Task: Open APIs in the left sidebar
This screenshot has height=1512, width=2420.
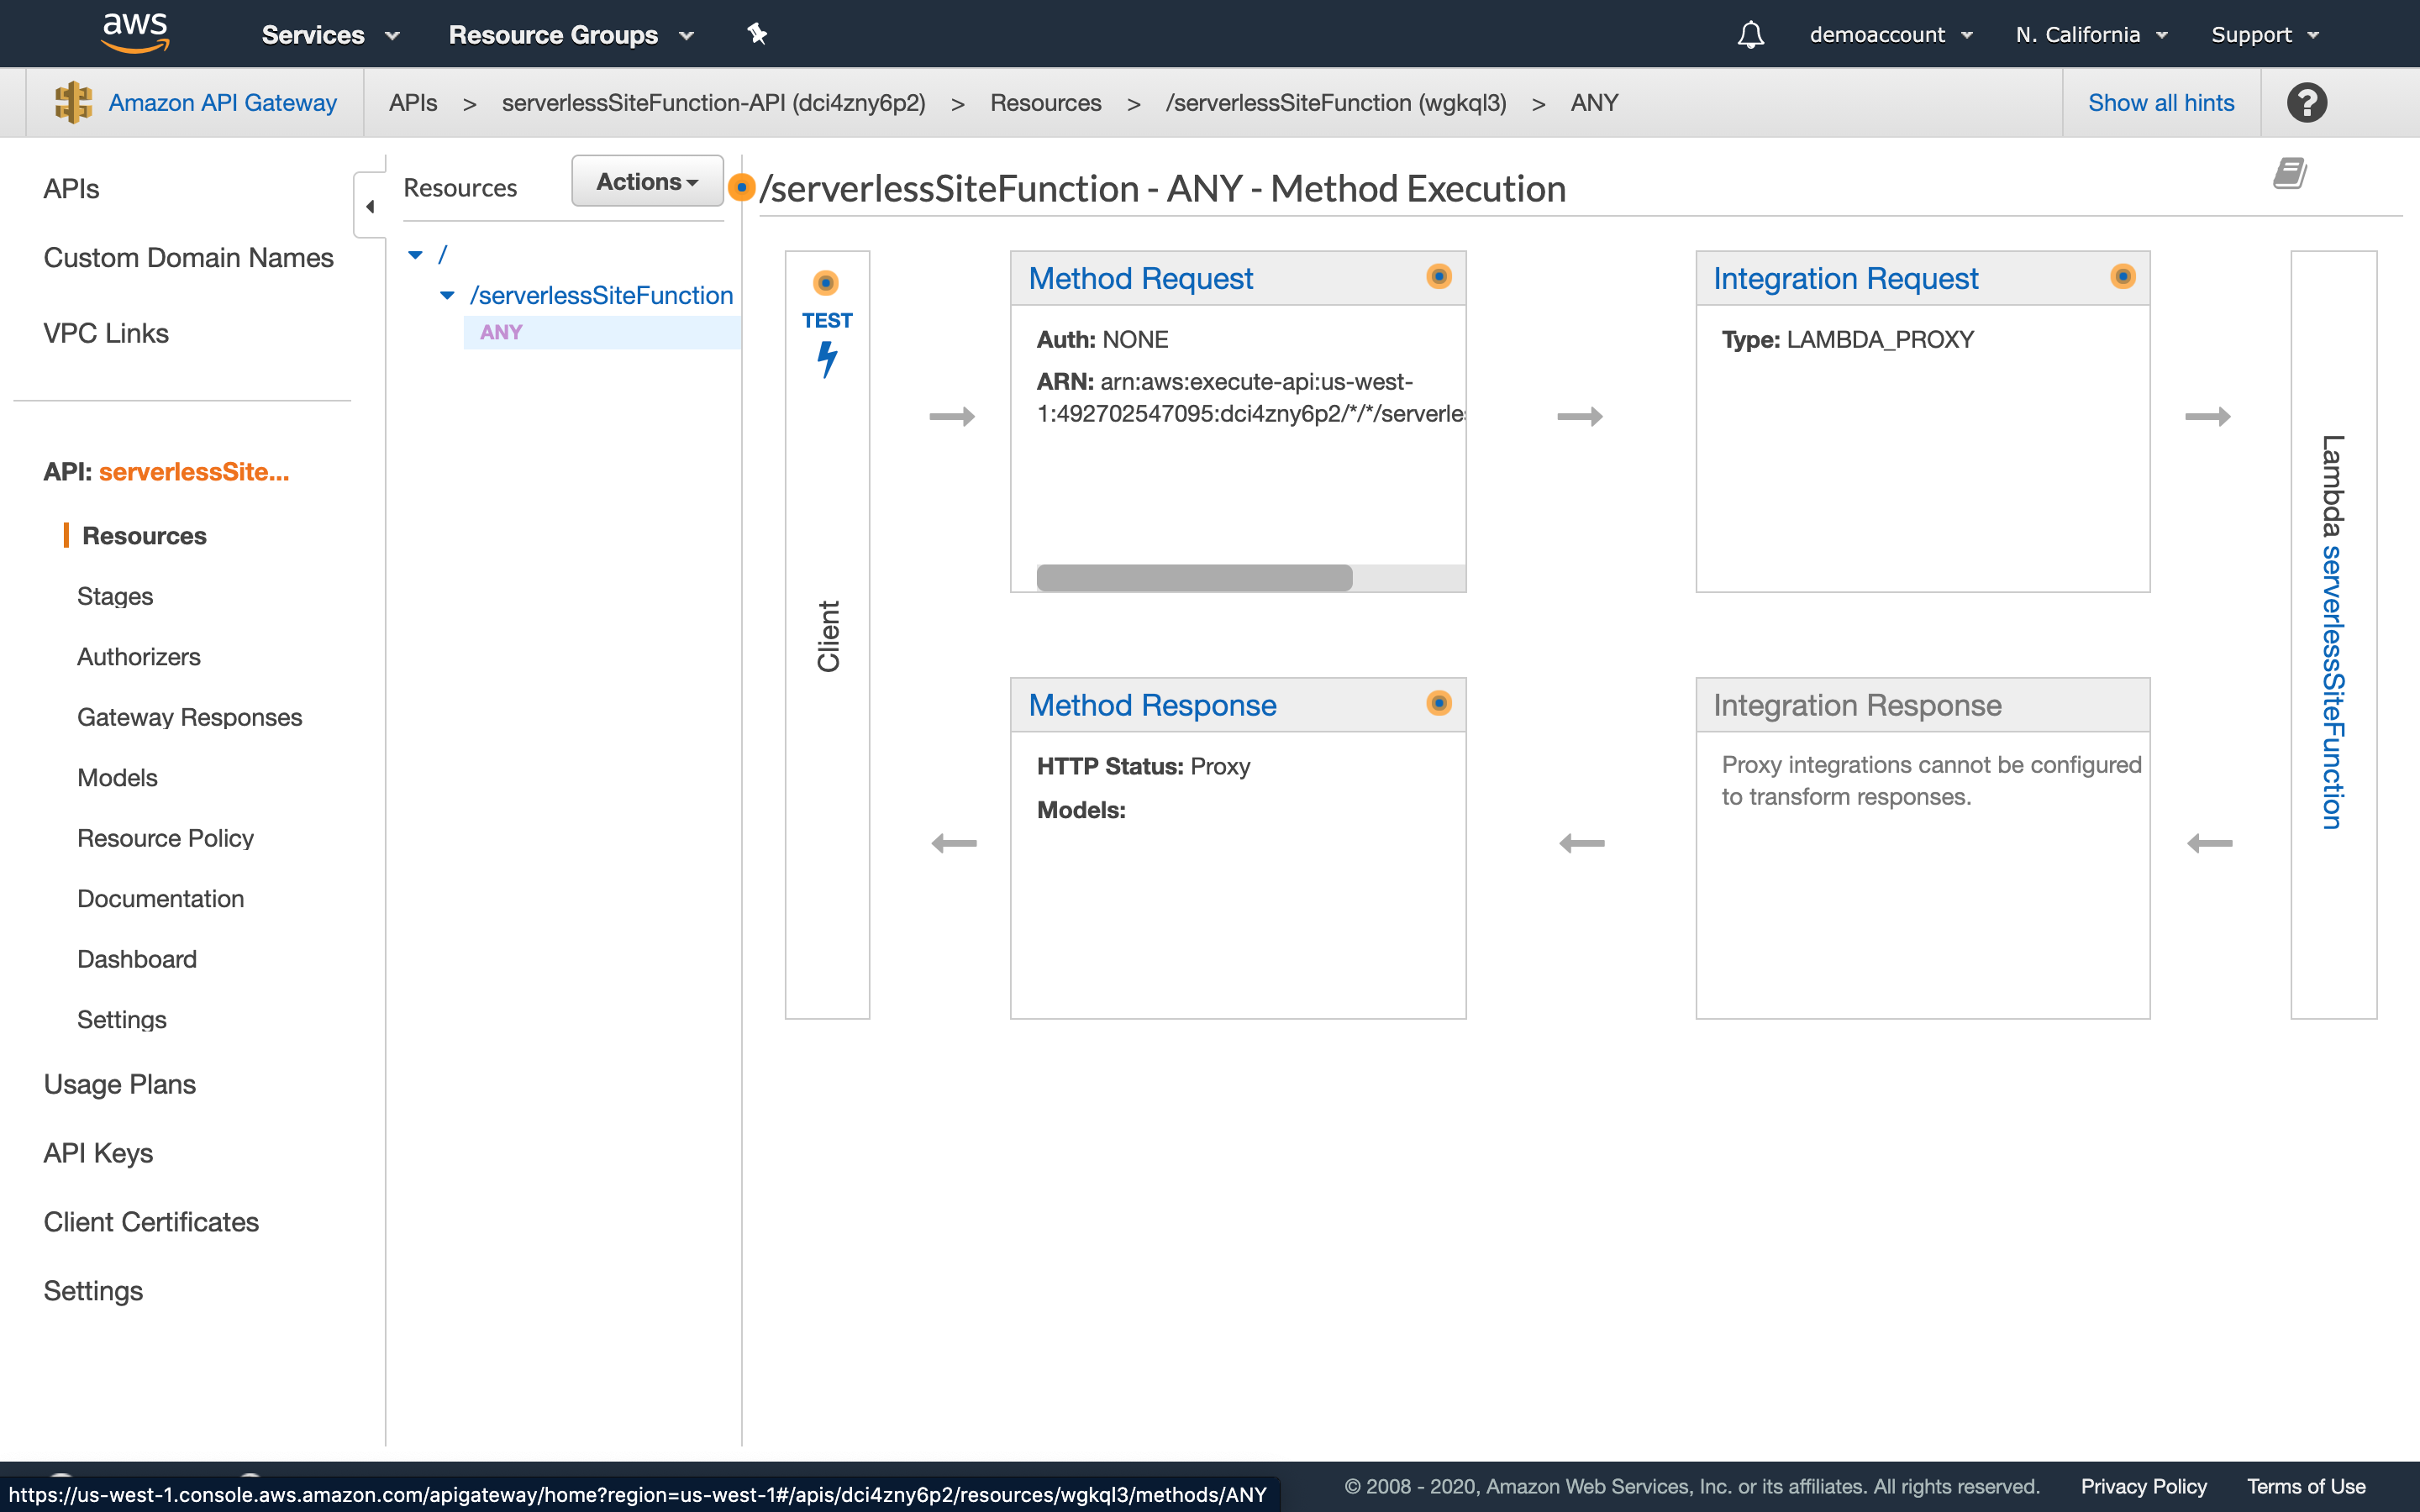Action: tap(71, 189)
